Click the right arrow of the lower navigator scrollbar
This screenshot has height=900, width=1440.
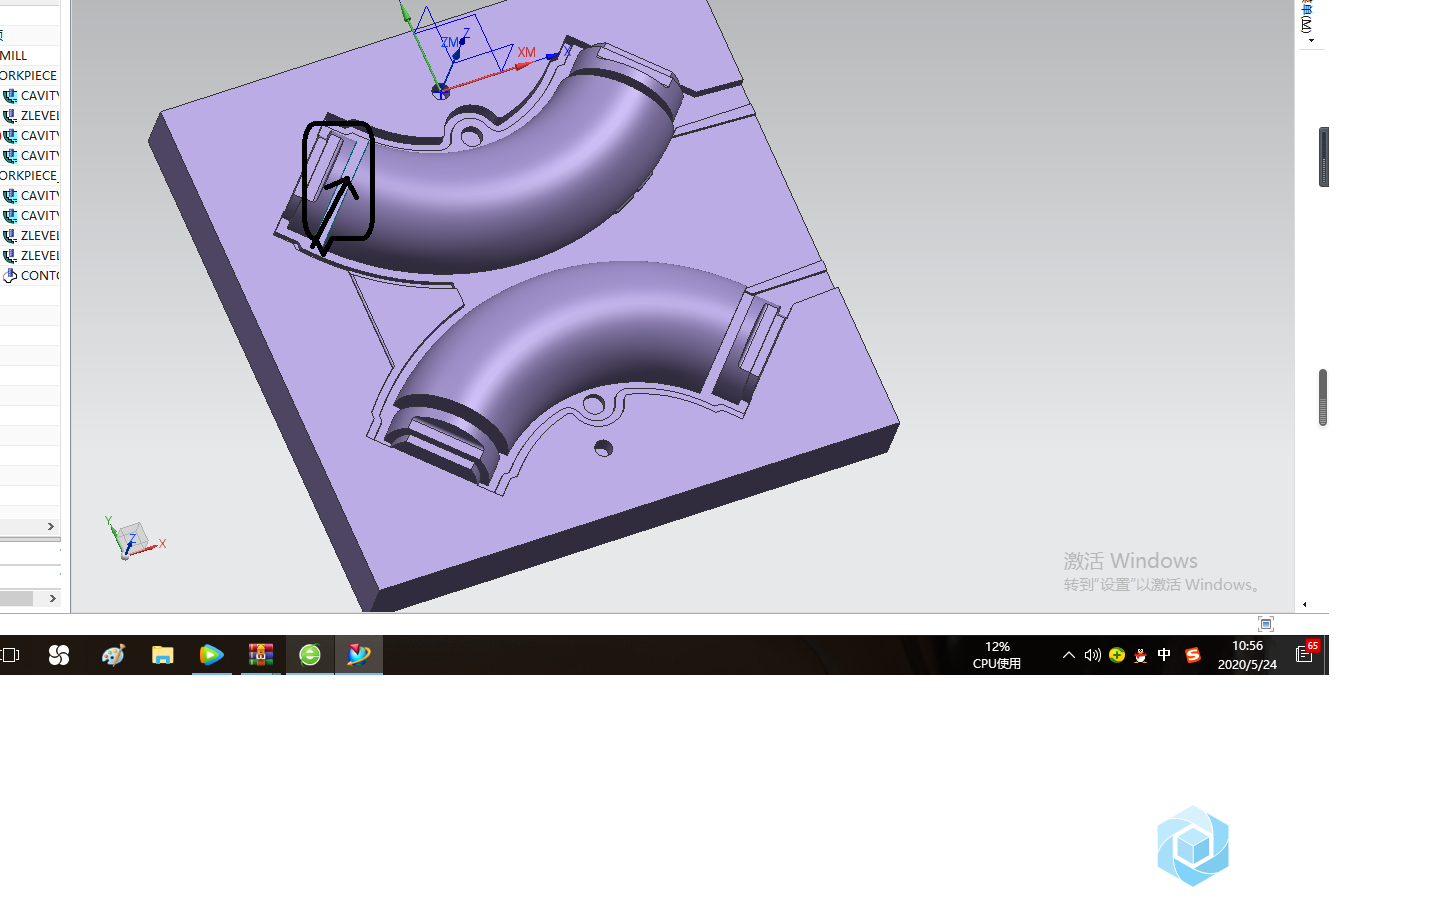pos(53,598)
